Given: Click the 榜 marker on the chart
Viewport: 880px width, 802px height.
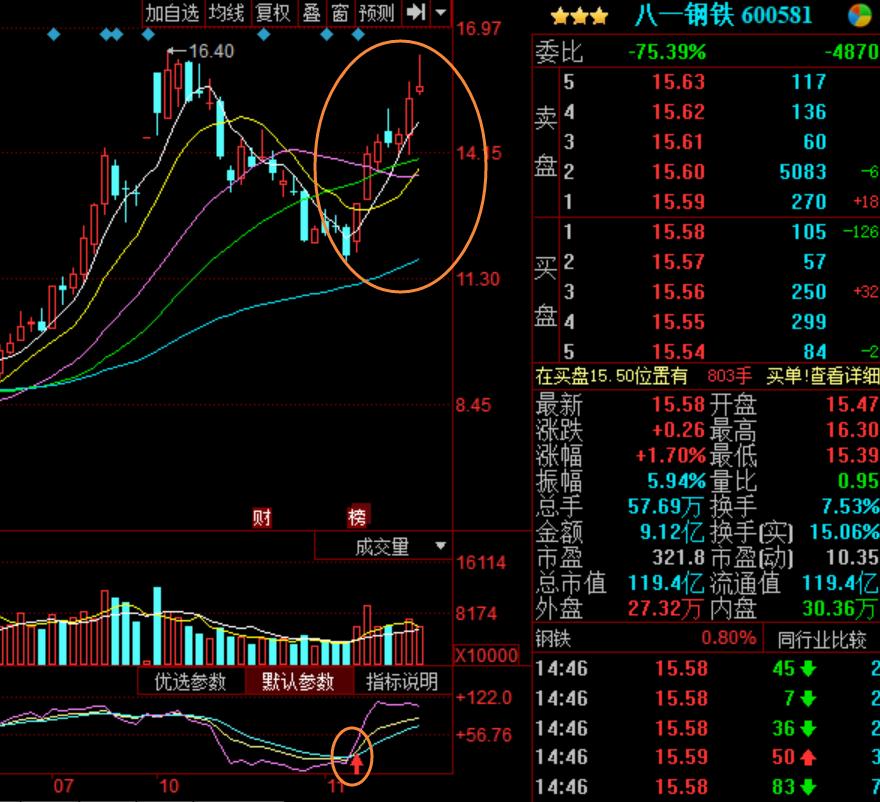Looking at the screenshot, I should tap(358, 516).
